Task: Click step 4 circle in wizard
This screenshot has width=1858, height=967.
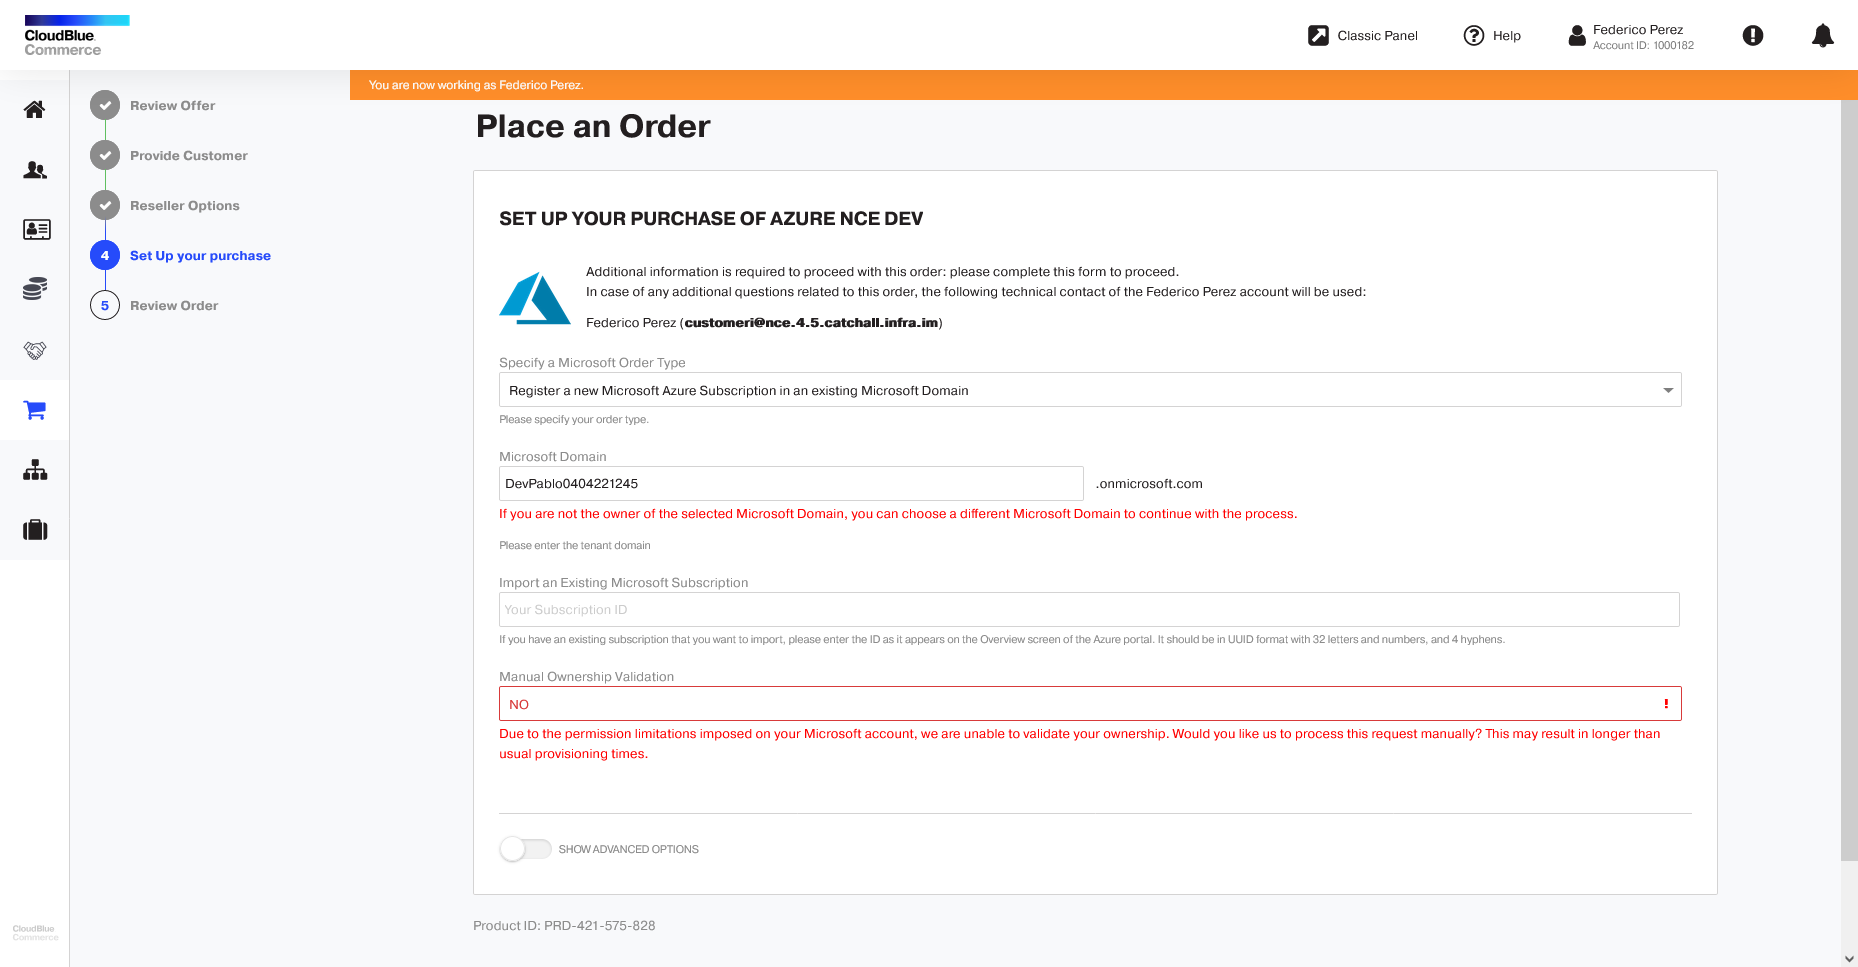Action: 105,255
